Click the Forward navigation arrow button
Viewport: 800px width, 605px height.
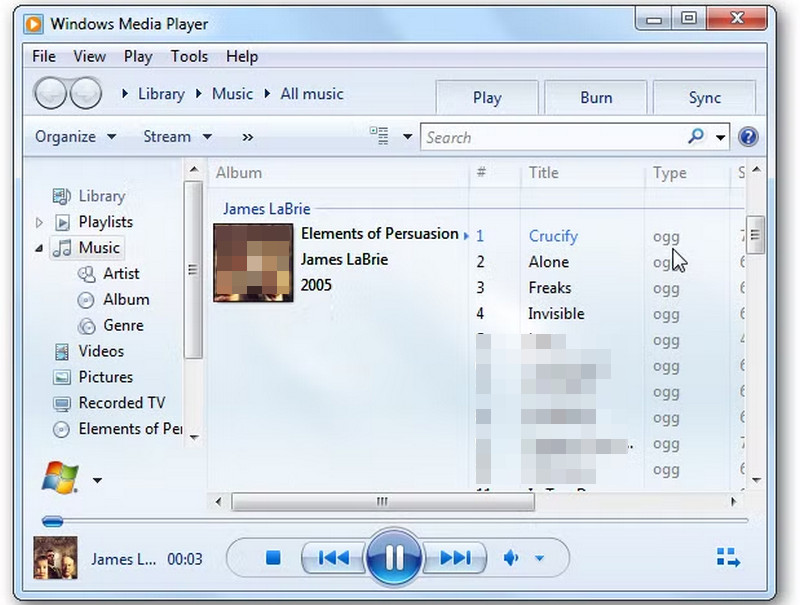pyautogui.click(x=85, y=93)
